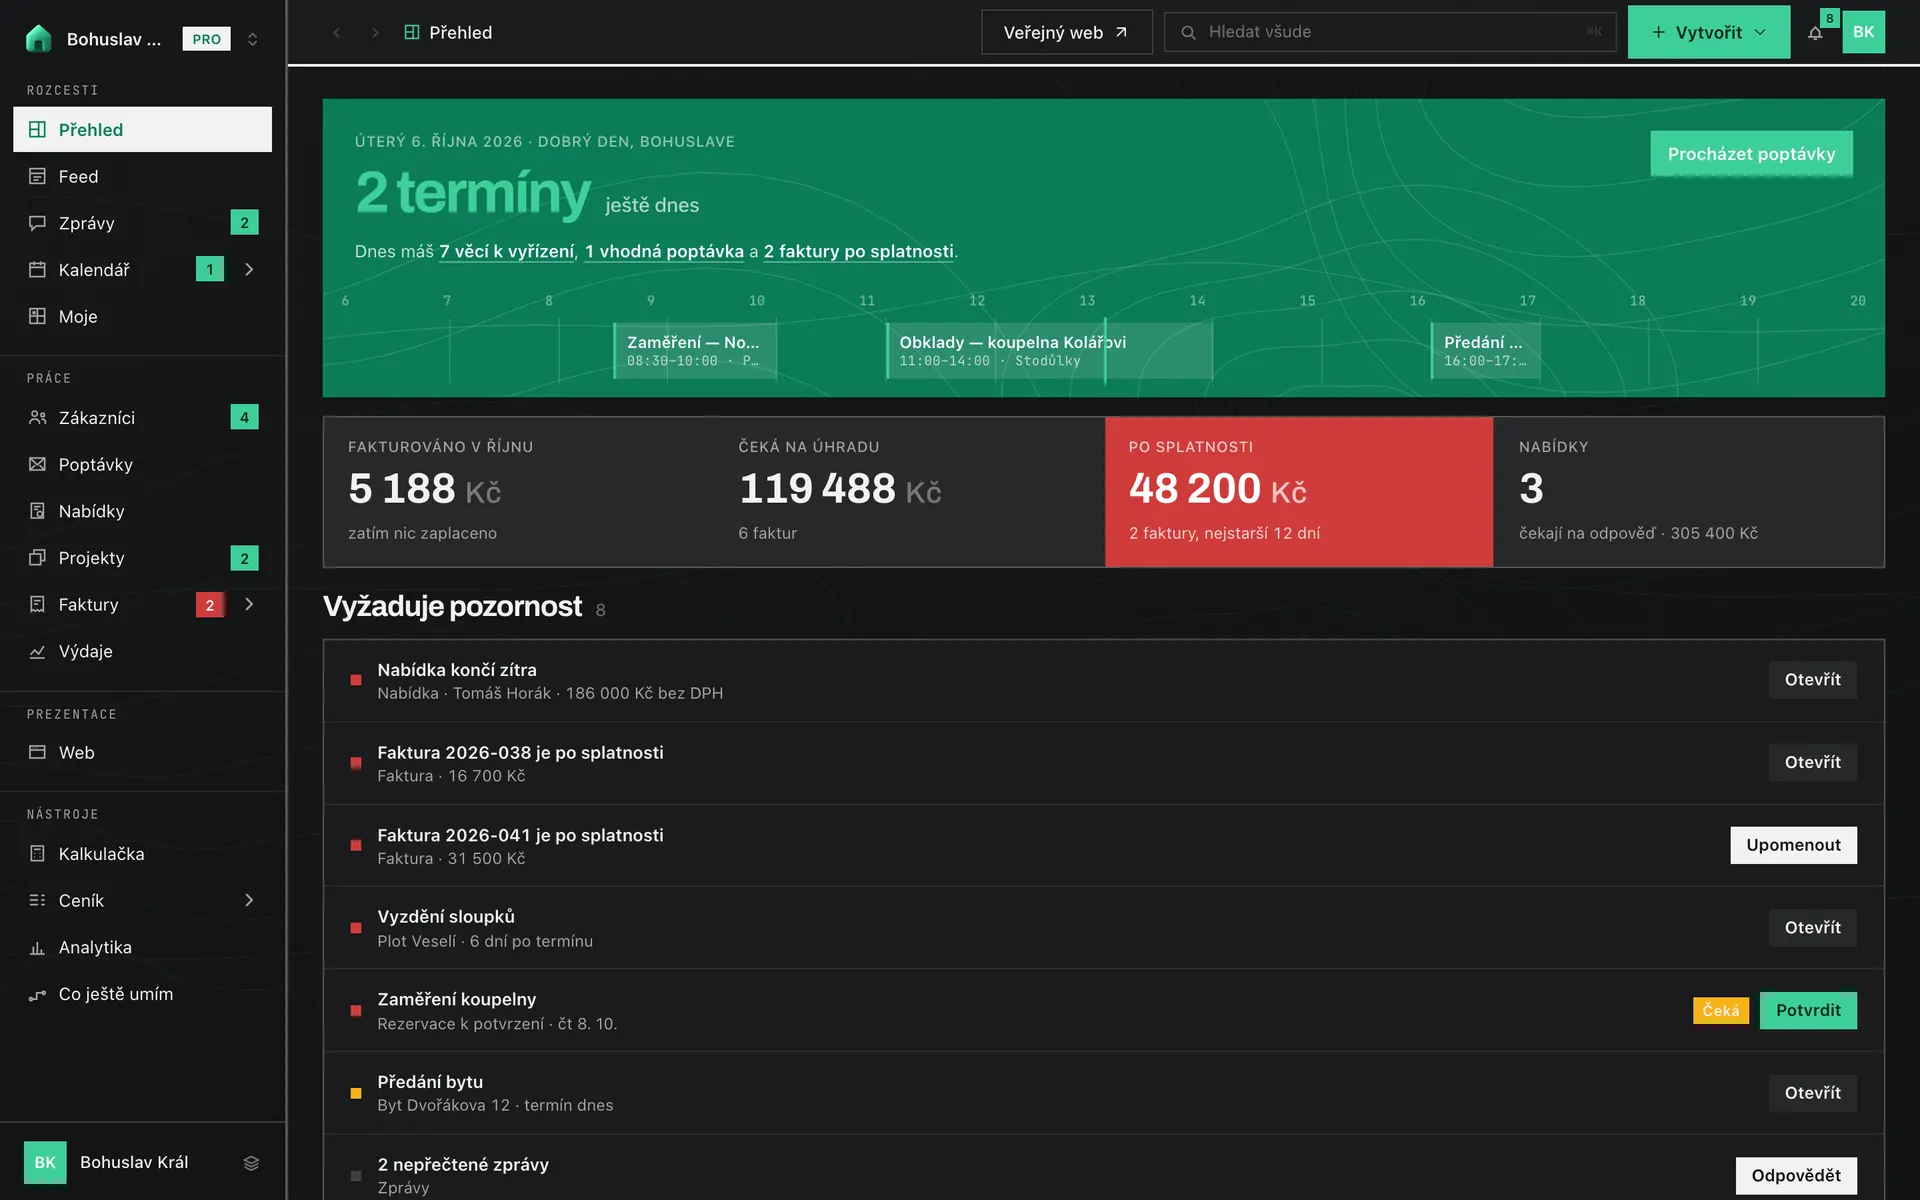Expand the Kalendář submenu chevron
The height and width of the screenshot is (1200, 1920).
click(249, 269)
